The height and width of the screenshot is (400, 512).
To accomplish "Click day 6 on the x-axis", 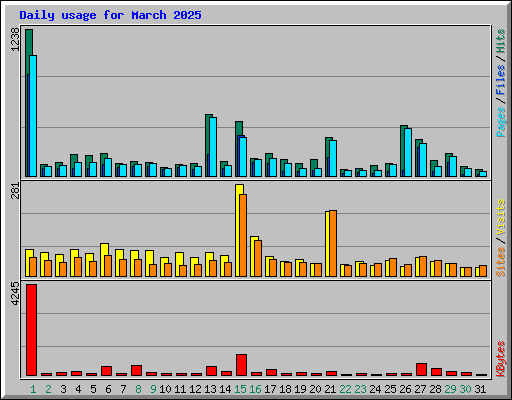I will tap(108, 389).
